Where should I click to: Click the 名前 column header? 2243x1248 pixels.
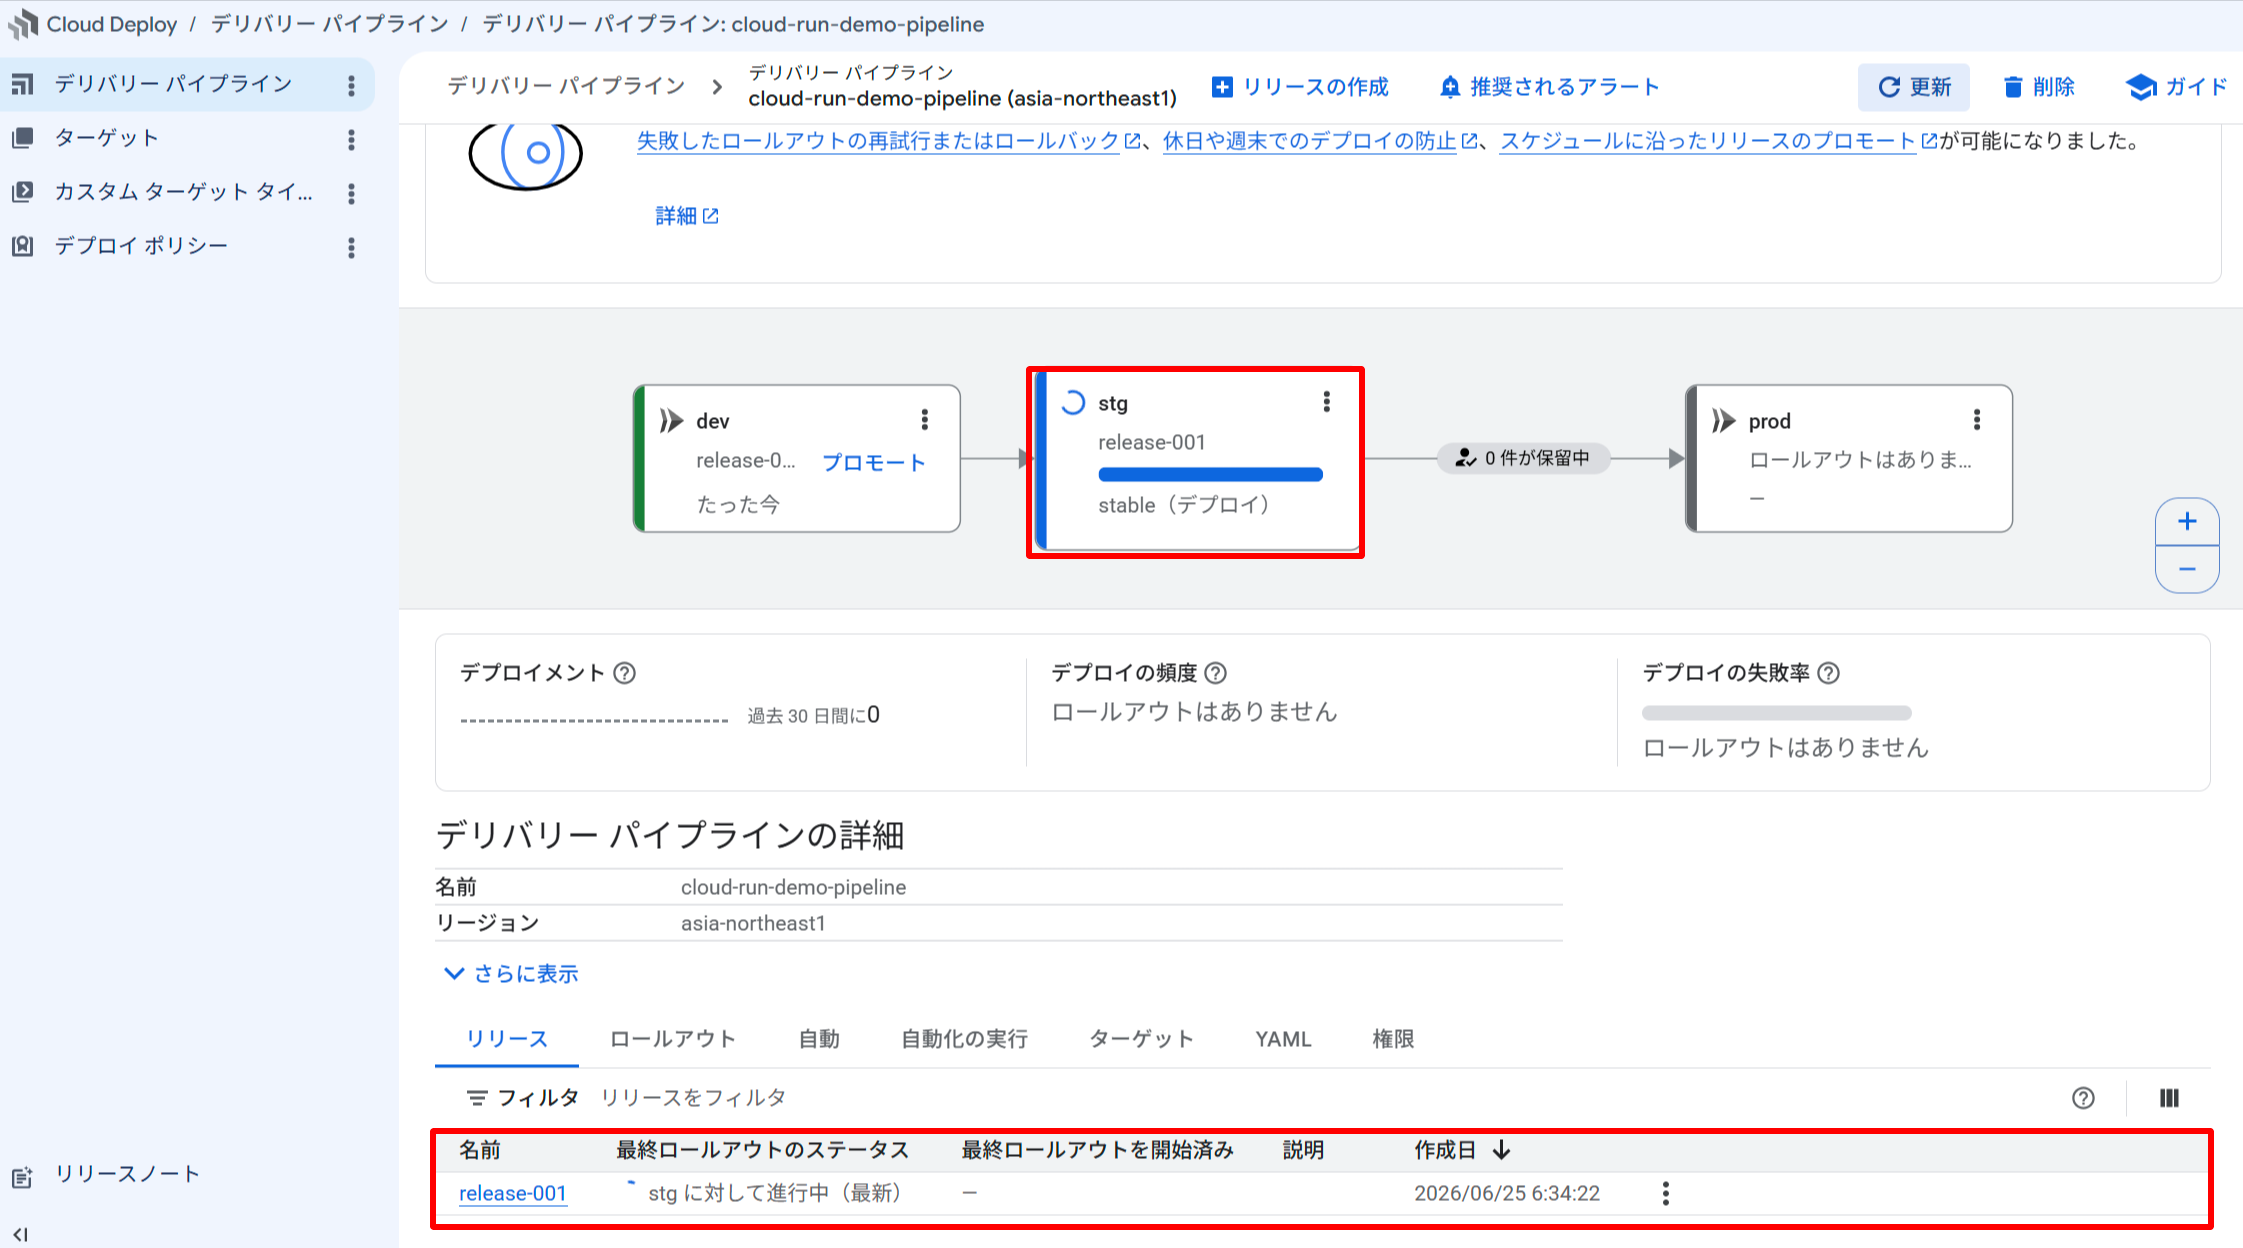tap(480, 1151)
